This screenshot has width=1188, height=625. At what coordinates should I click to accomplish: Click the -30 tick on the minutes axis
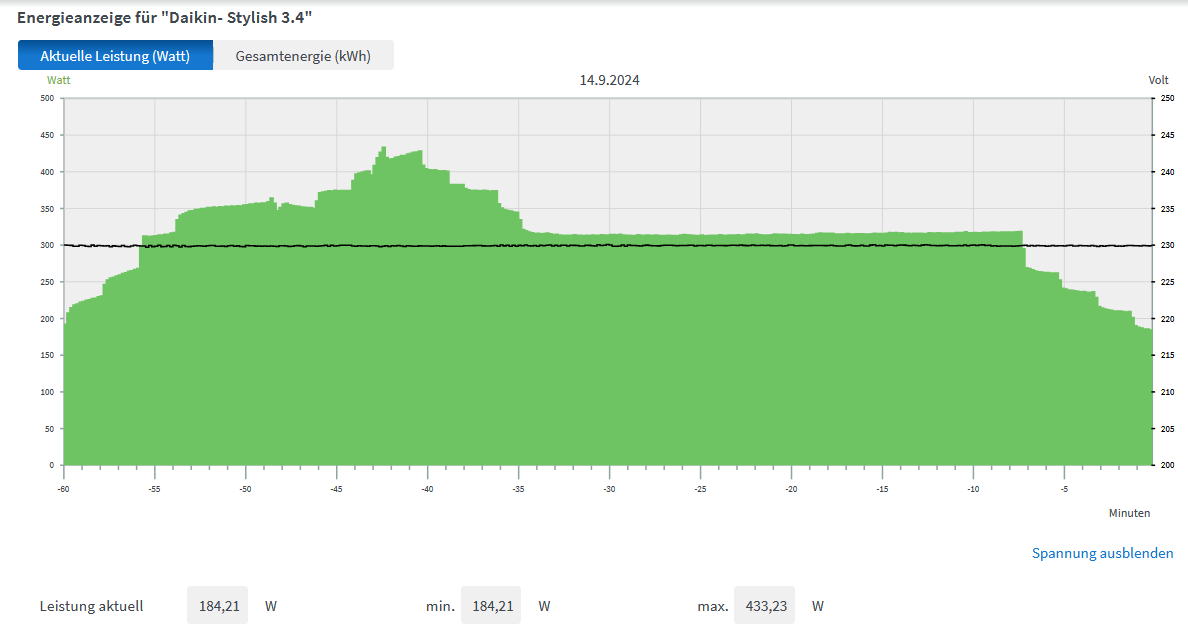click(609, 489)
